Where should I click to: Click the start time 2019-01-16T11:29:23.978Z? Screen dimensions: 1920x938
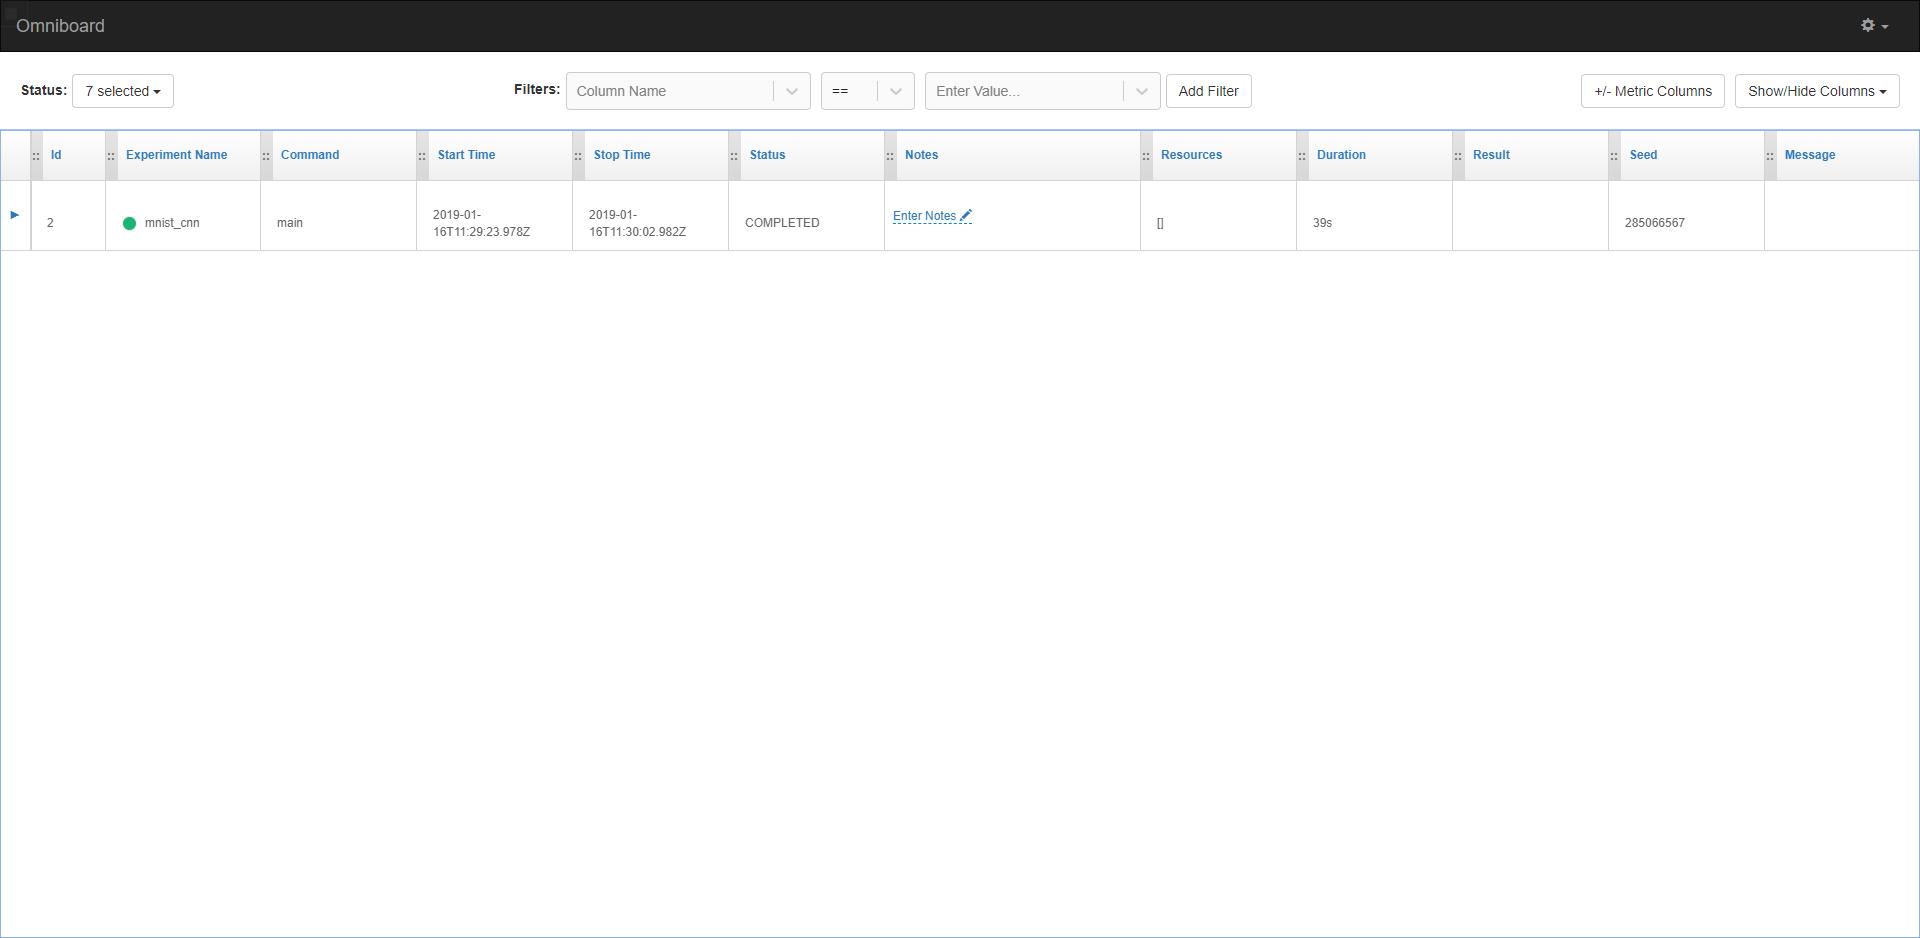click(x=481, y=223)
